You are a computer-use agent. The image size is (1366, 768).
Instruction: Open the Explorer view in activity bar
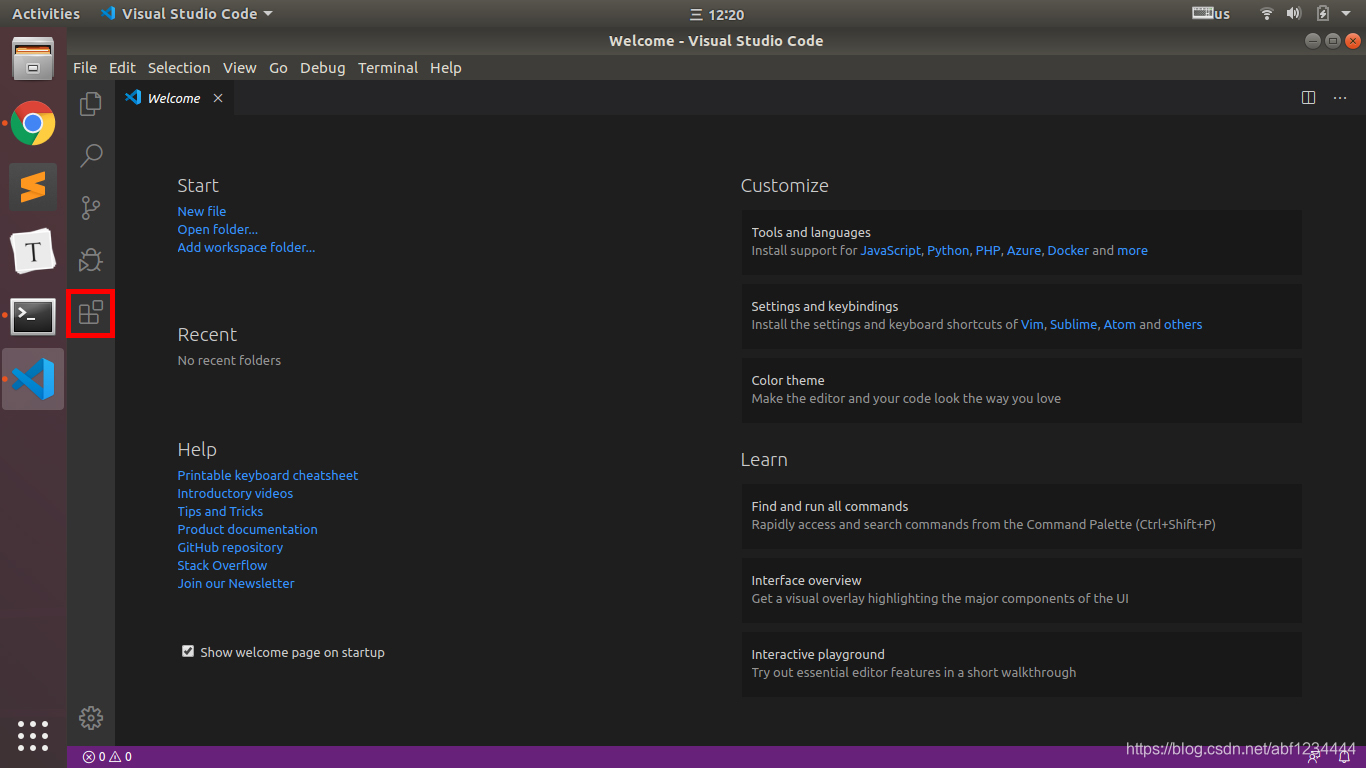pos(91,103)
